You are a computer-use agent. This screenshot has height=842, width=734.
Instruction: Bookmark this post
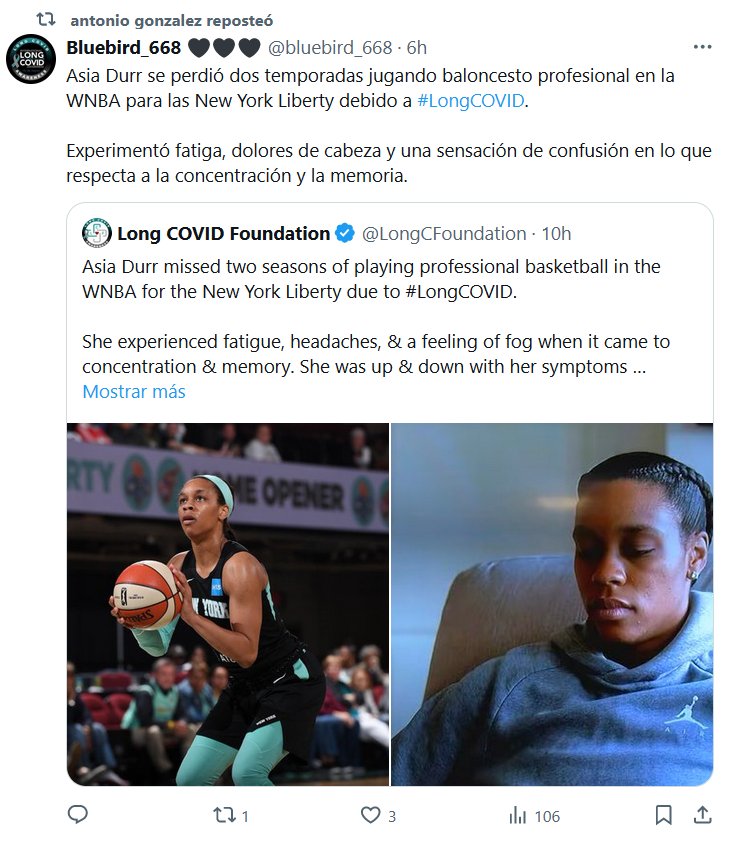[x=664, y=815]
